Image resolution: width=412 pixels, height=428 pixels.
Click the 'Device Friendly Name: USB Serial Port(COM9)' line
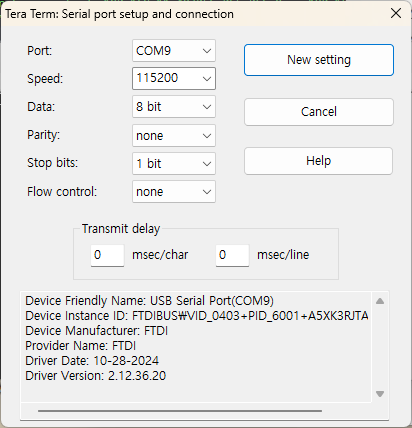pyautogui.click(x=149, y=301)
